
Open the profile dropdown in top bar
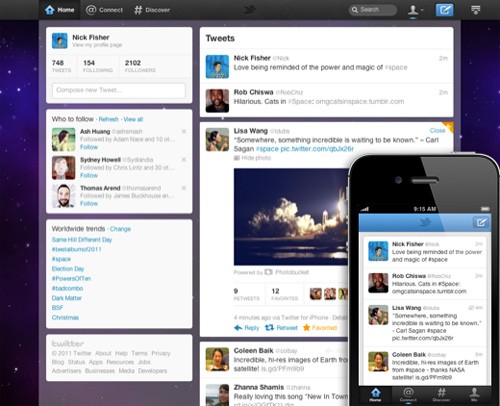[415, 10]
